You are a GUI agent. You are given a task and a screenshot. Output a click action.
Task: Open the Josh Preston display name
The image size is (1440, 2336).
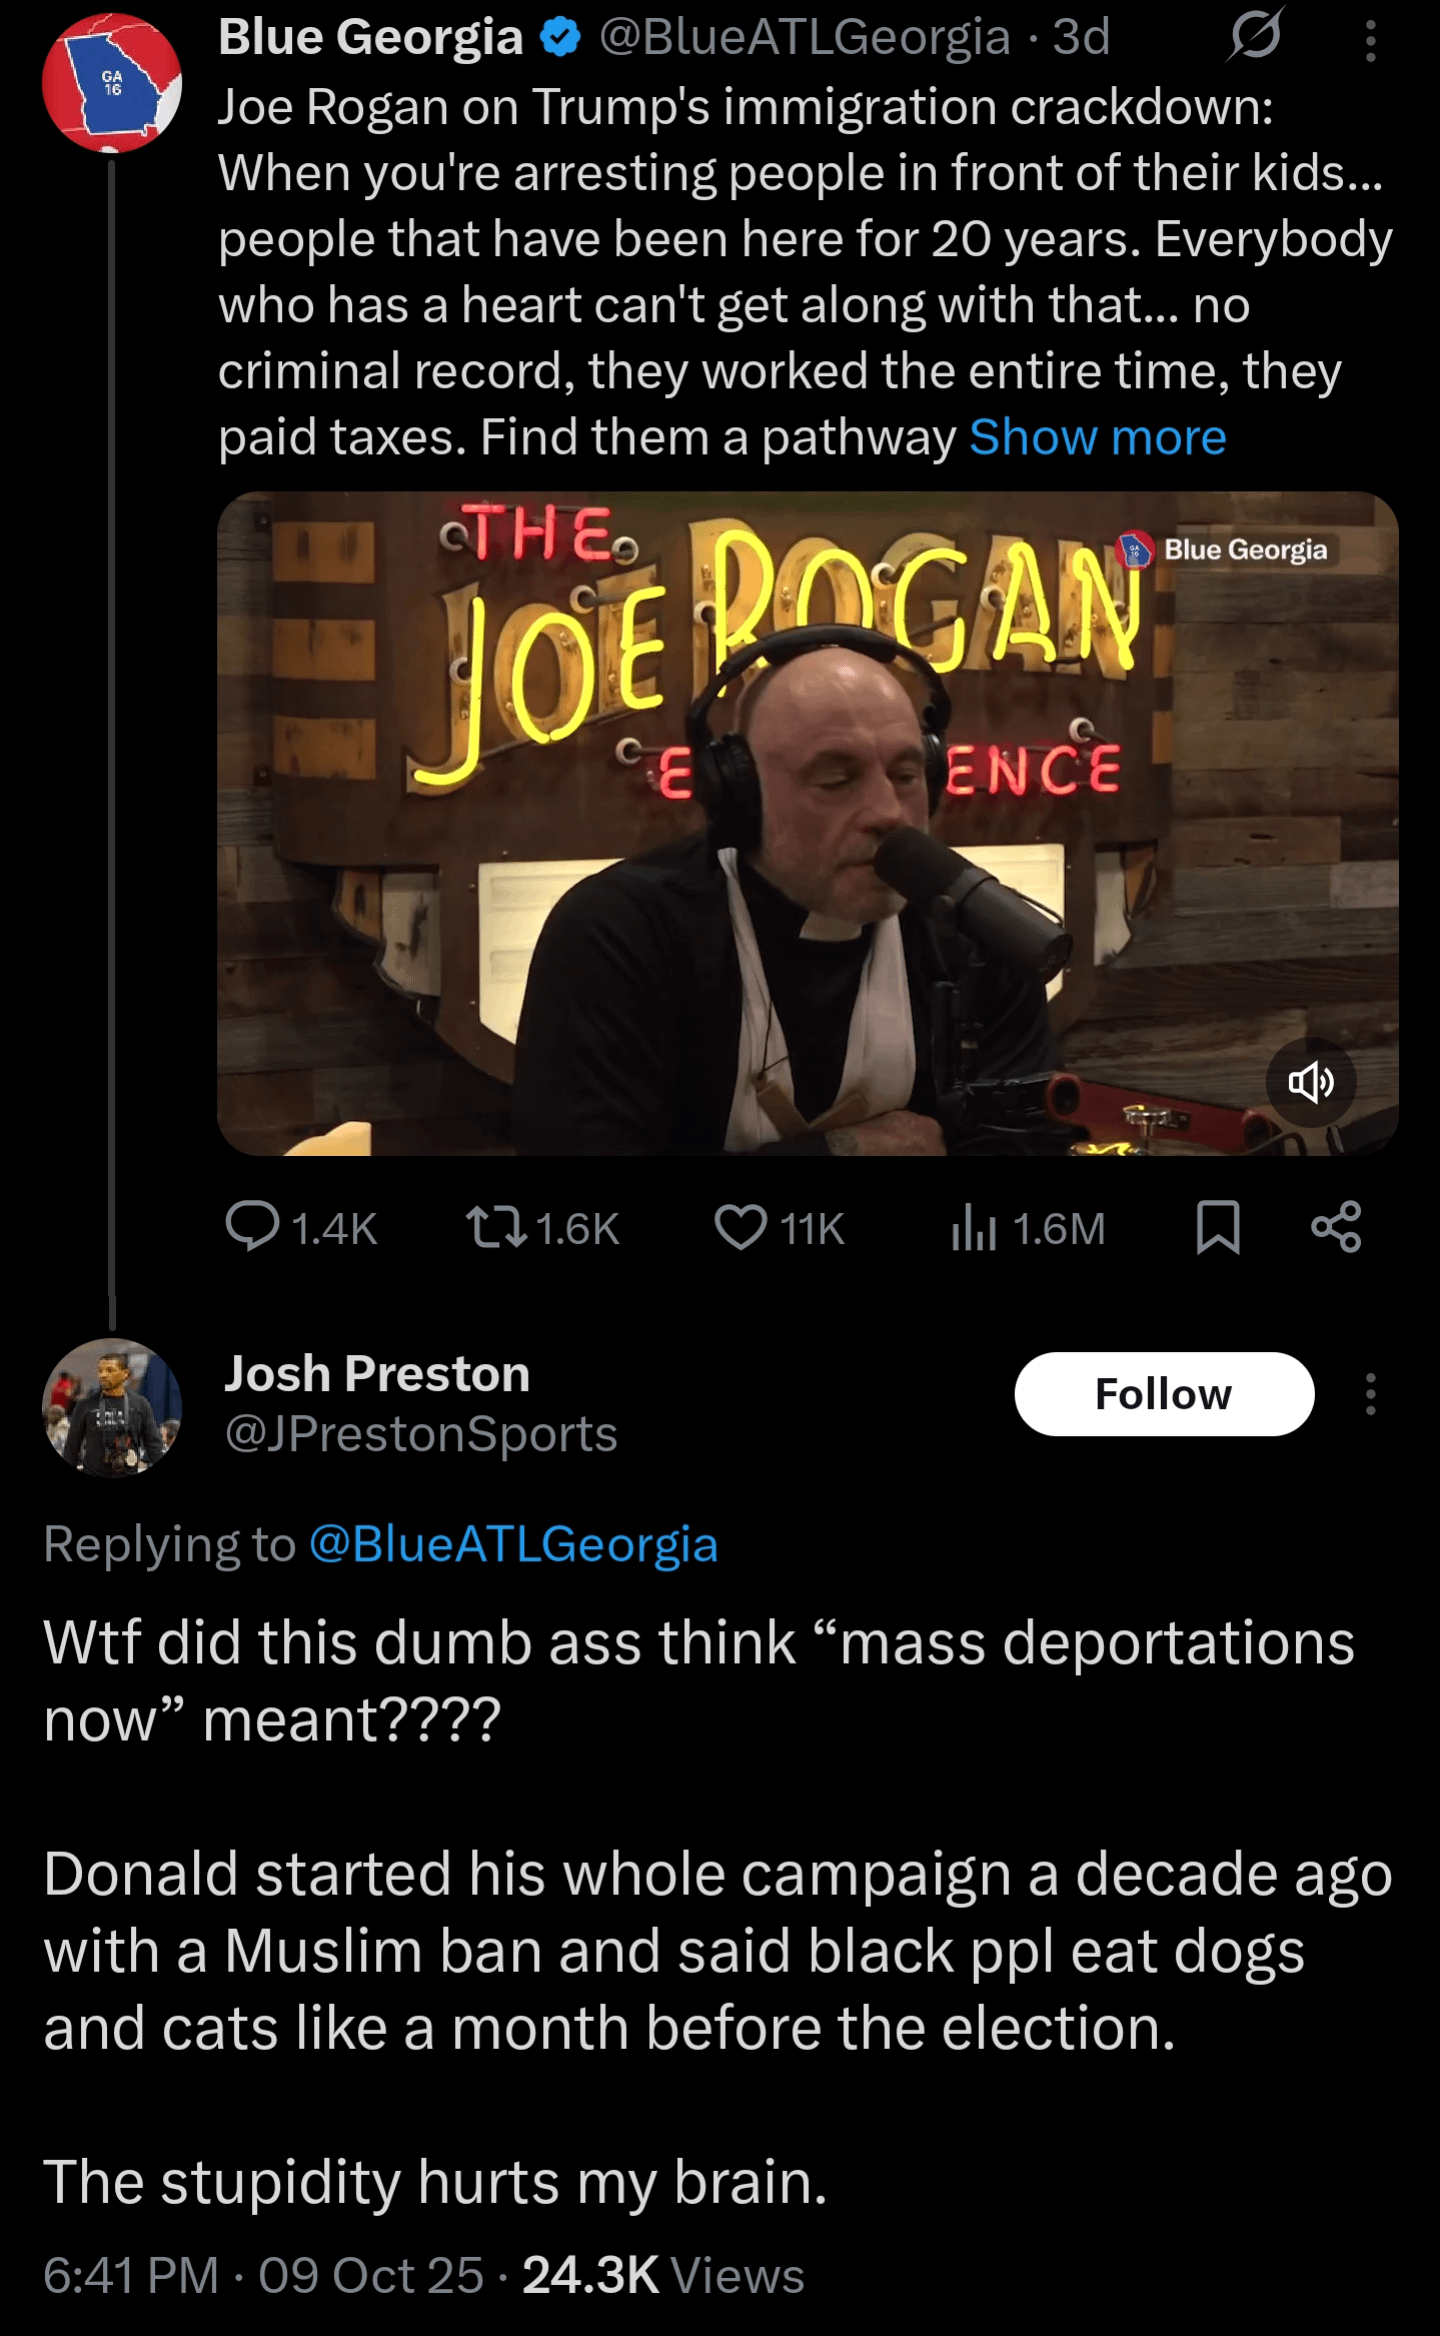(x=377, y=1373)
